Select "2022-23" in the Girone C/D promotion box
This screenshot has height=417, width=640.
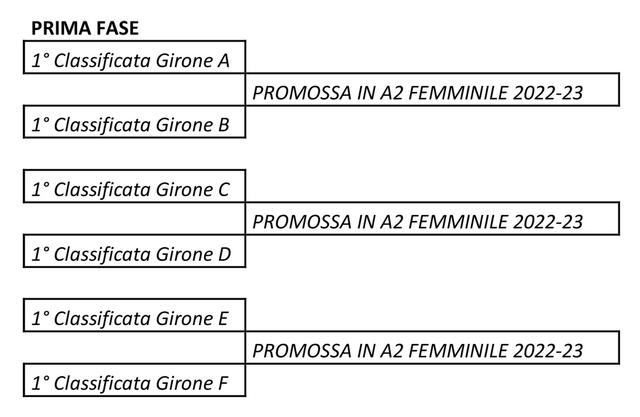point(548,222)
